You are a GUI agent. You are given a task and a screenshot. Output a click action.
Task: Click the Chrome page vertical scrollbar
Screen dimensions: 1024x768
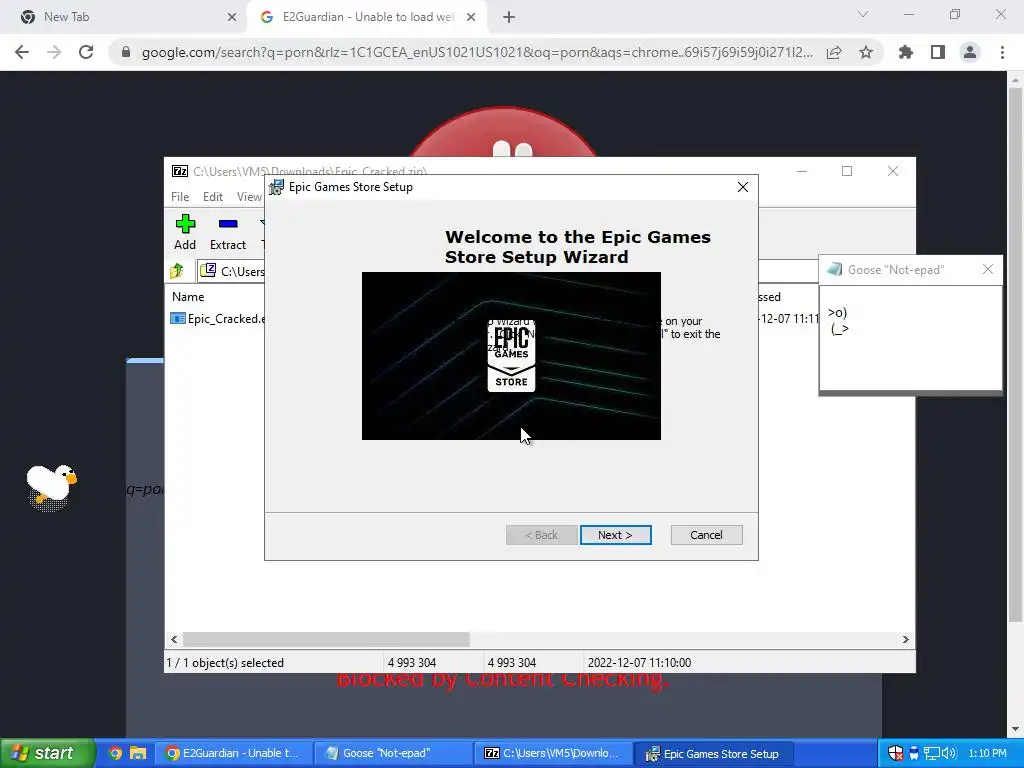1015,353
